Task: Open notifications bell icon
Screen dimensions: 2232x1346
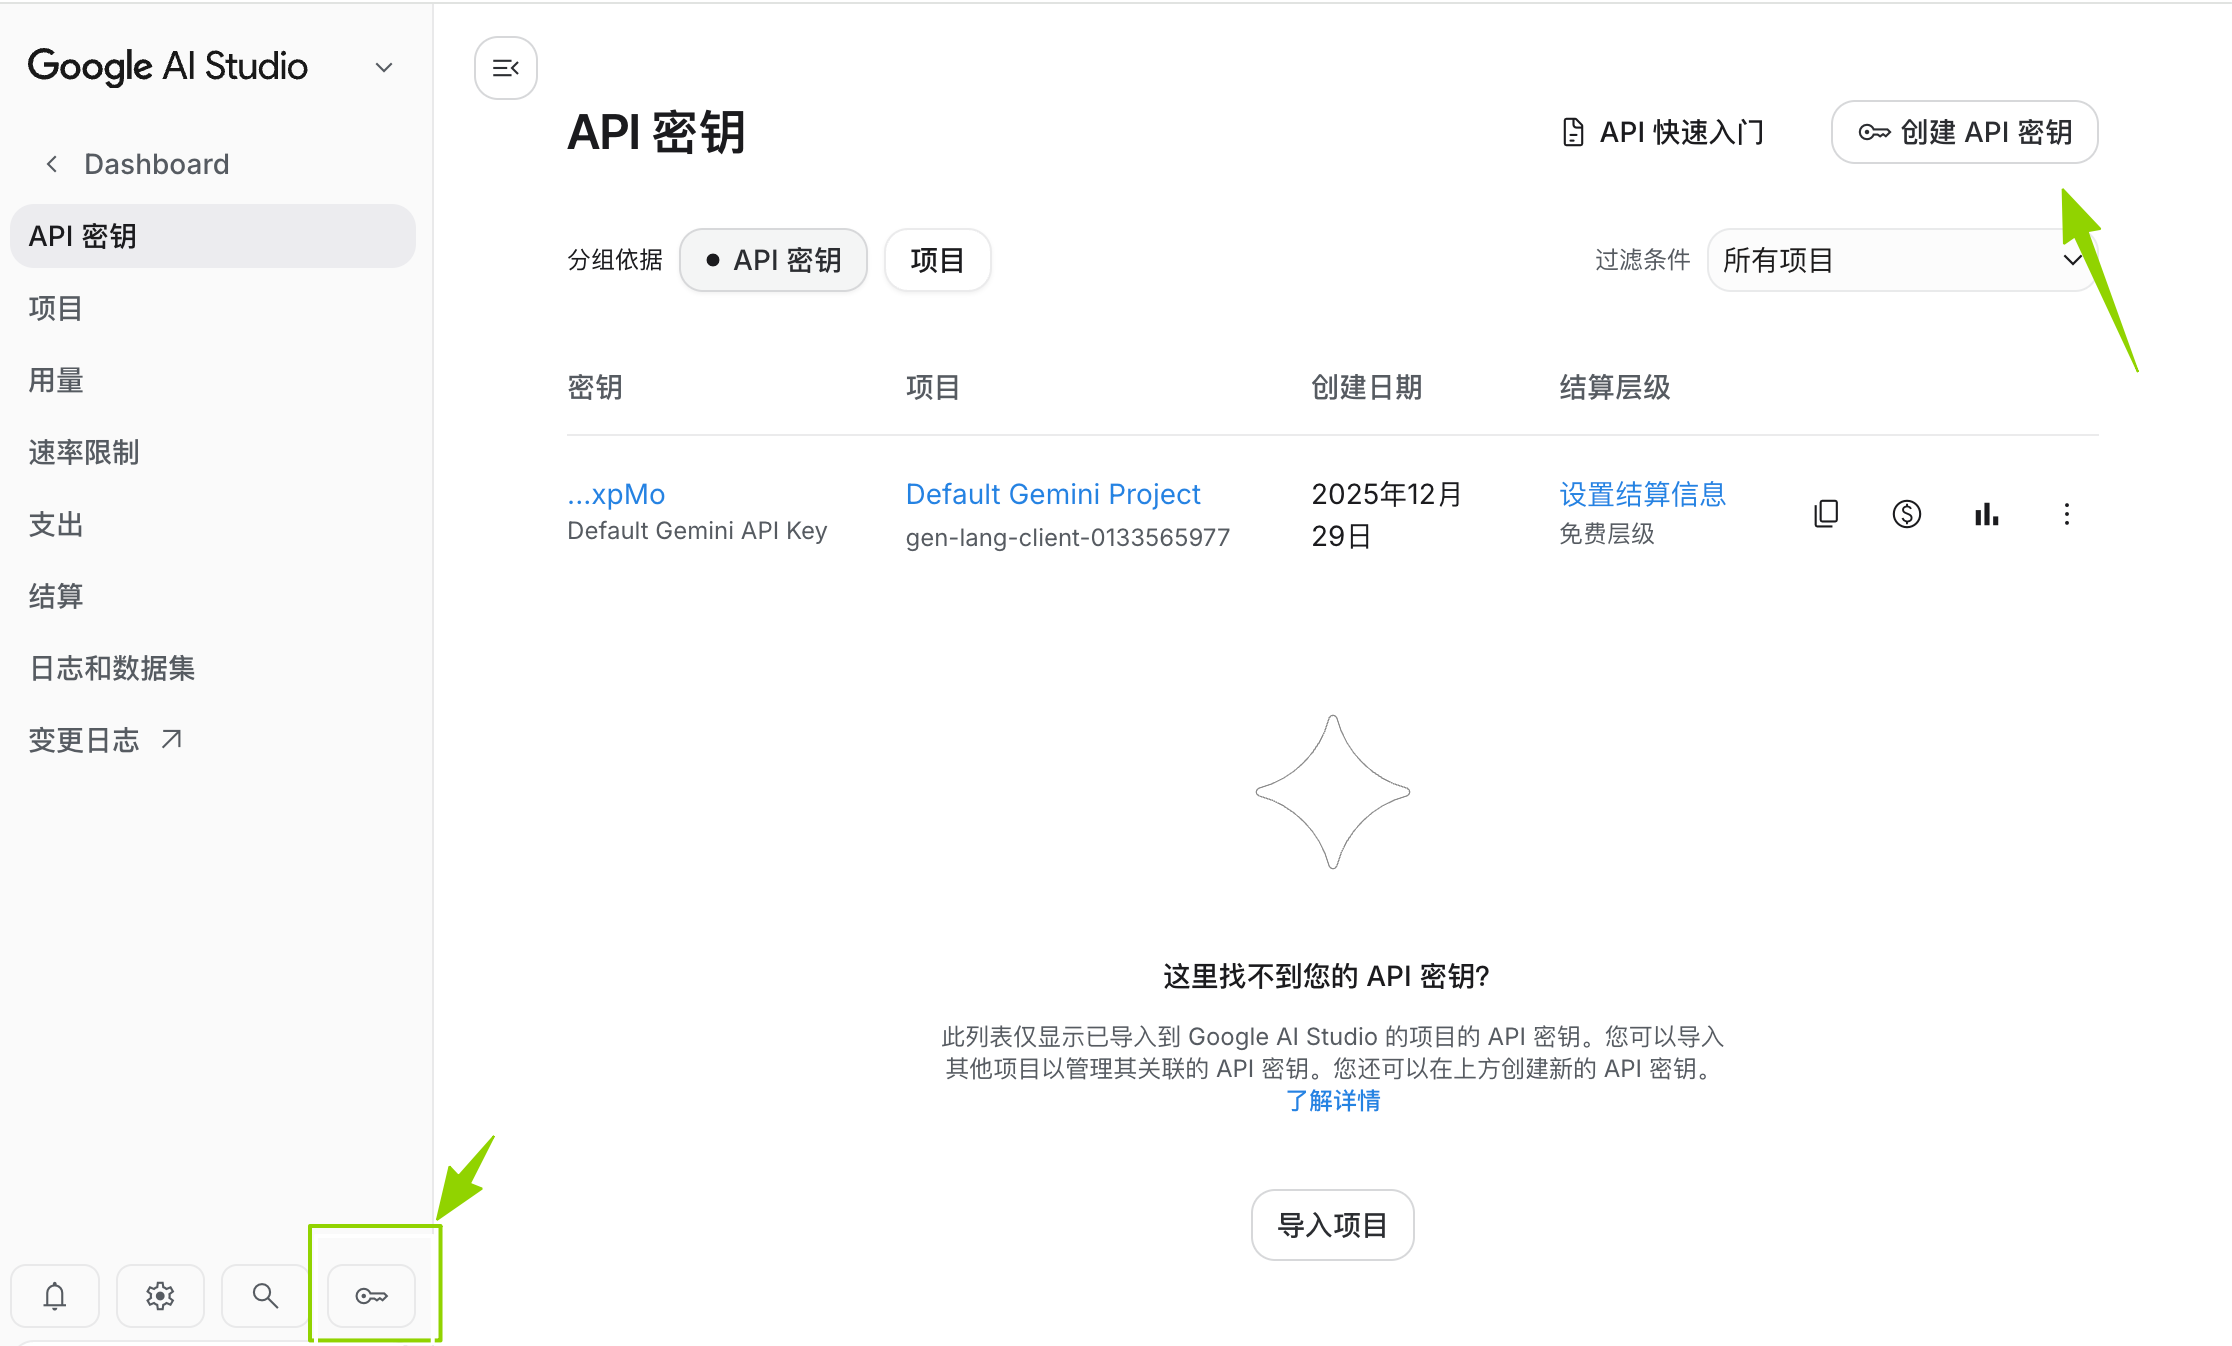Action: pos(55,1296)
